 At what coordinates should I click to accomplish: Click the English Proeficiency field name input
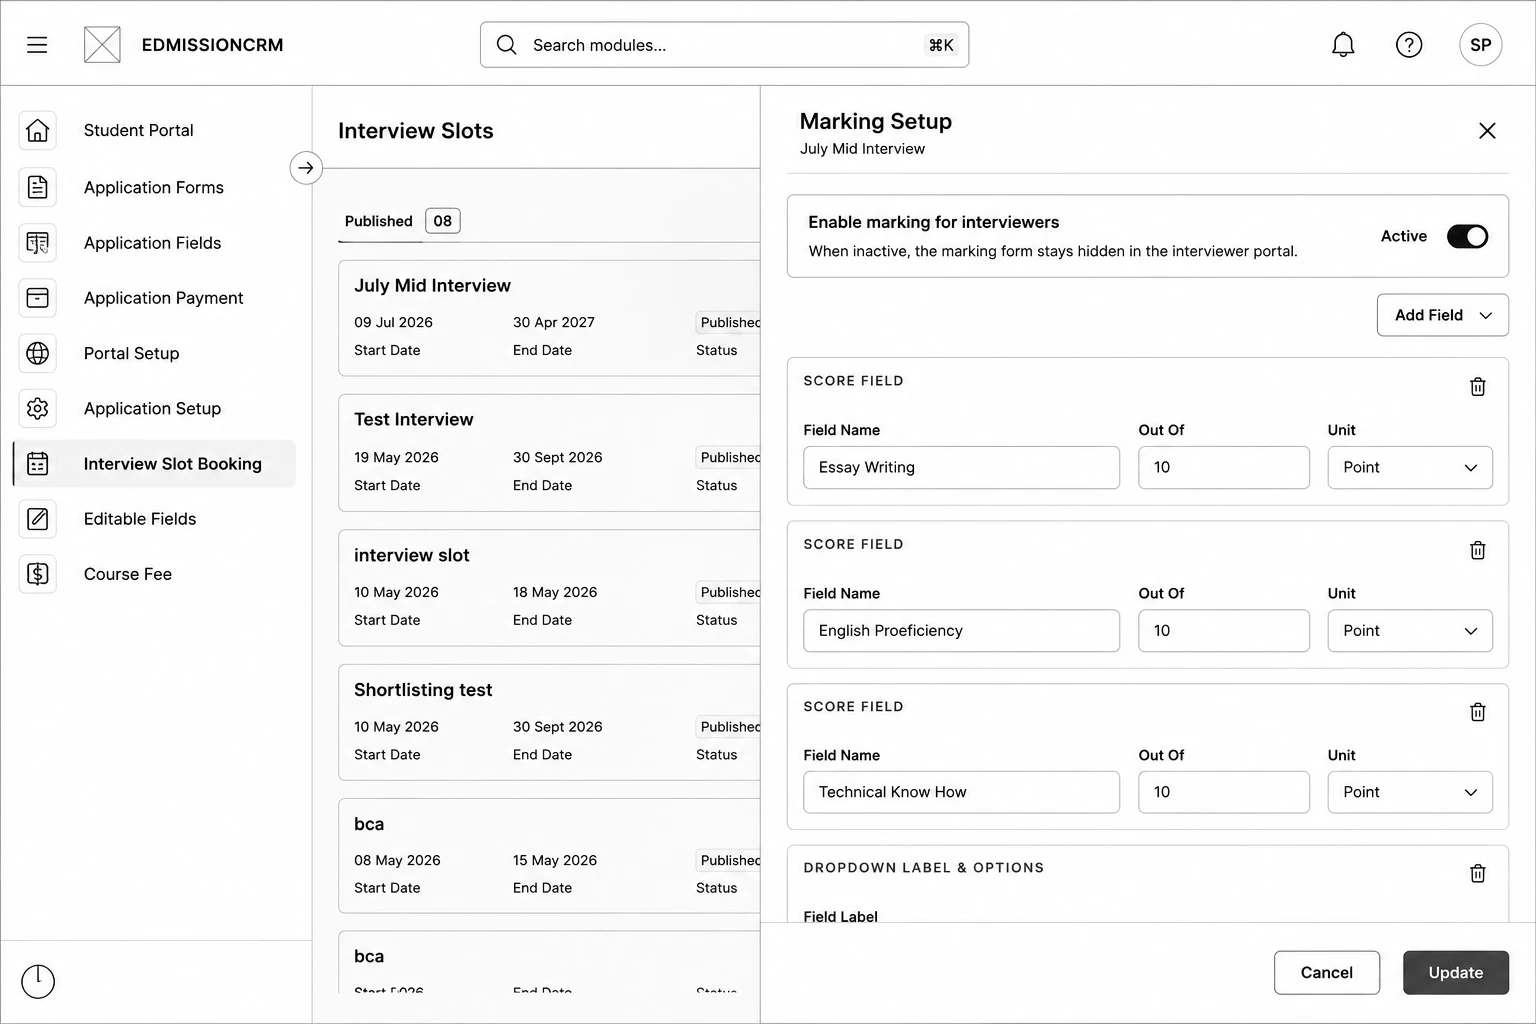tap(961, 631)
